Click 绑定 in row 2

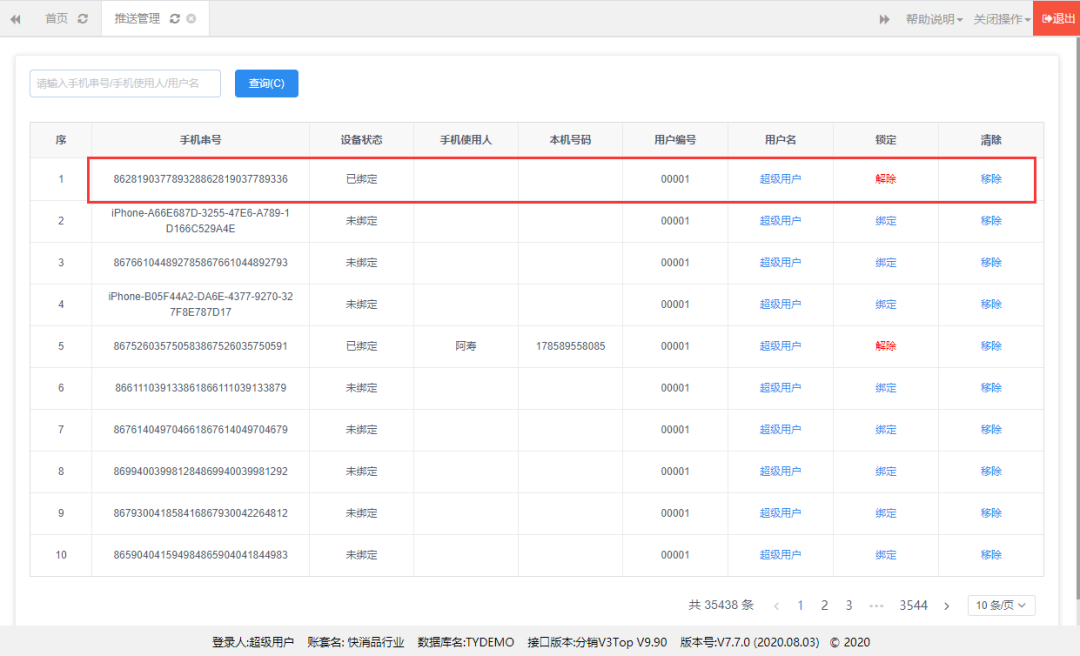click(886, 221)
